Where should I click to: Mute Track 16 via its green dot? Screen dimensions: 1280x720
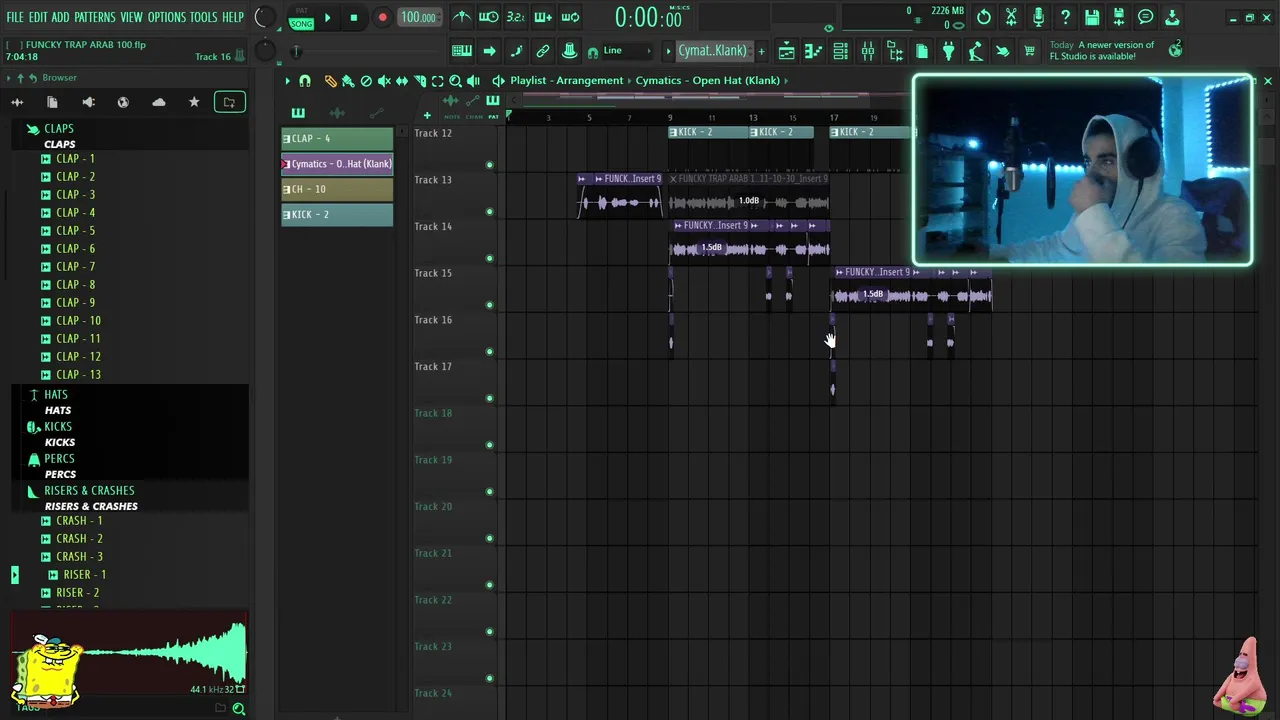tap(489, 352)
